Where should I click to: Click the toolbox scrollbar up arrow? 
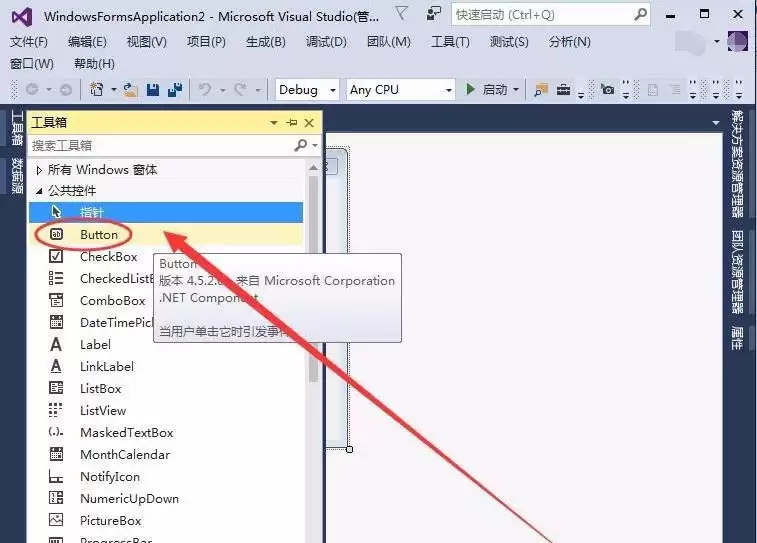[313, 167]
